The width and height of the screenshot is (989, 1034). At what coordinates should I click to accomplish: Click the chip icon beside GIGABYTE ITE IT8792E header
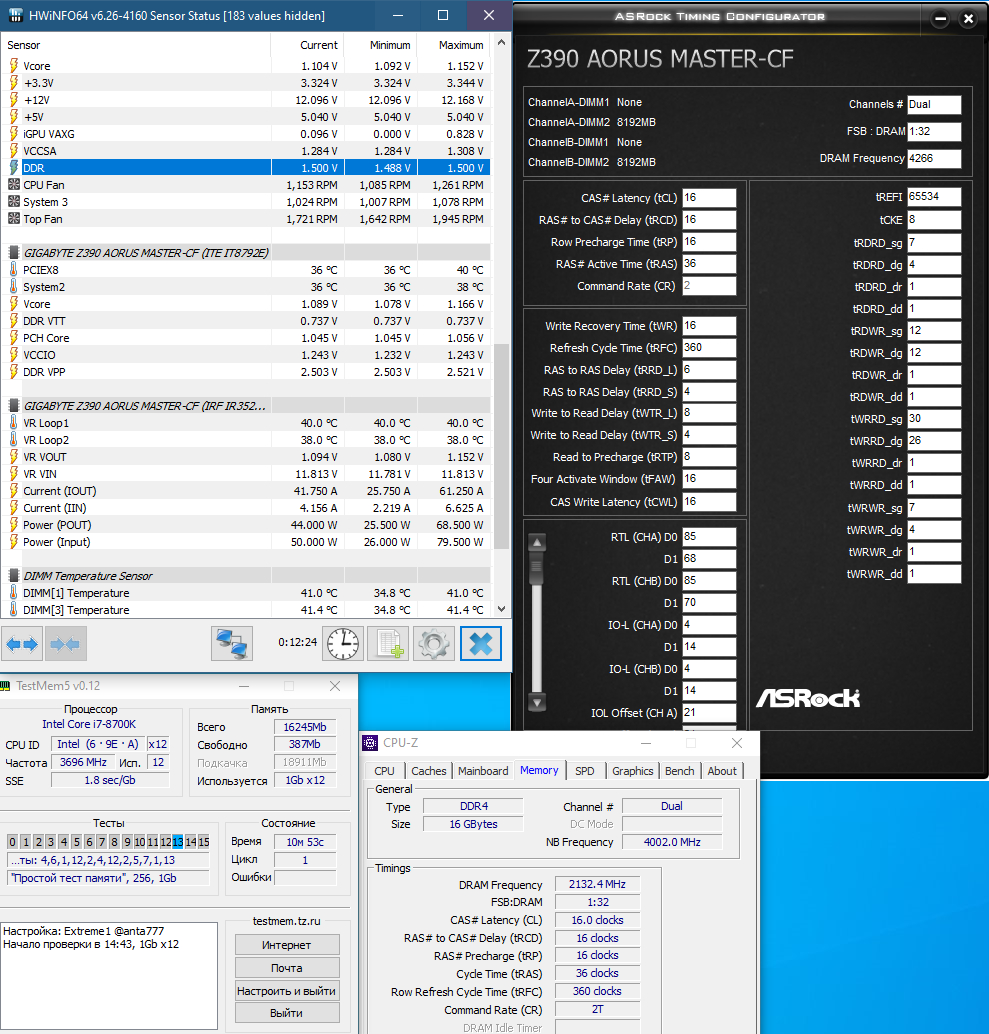pyautogui.click(x=13, y=253)
